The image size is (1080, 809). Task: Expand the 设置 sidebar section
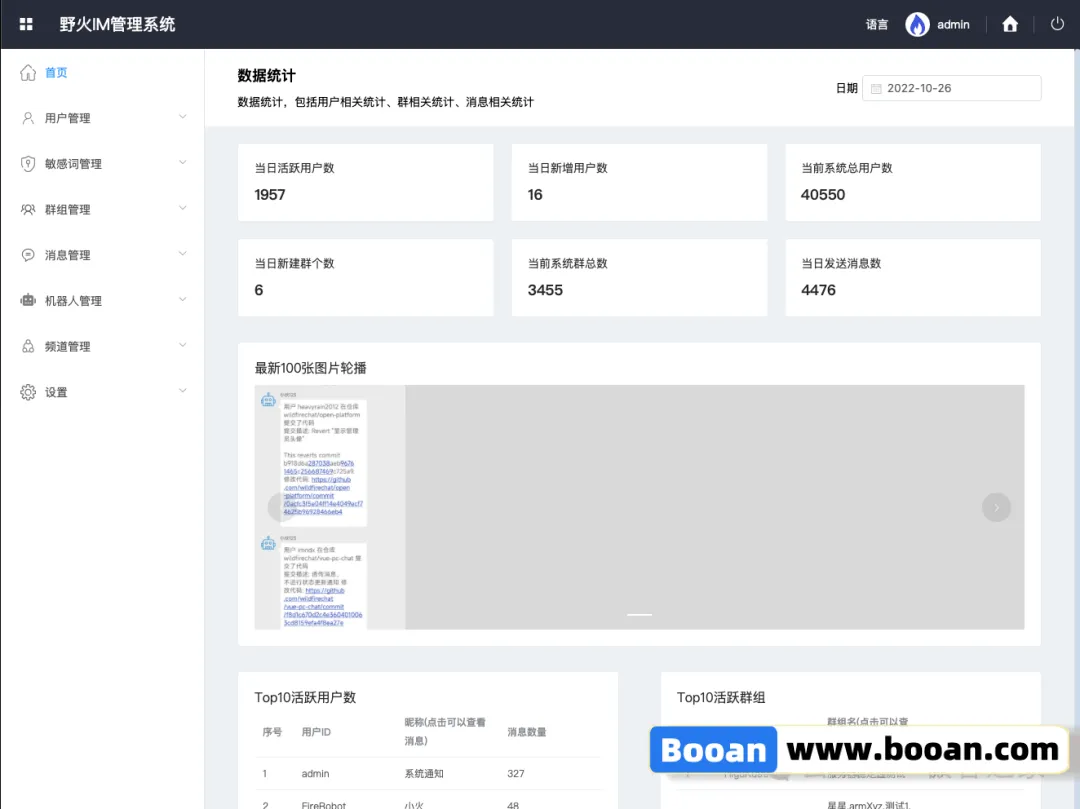[x=183, y=391]
